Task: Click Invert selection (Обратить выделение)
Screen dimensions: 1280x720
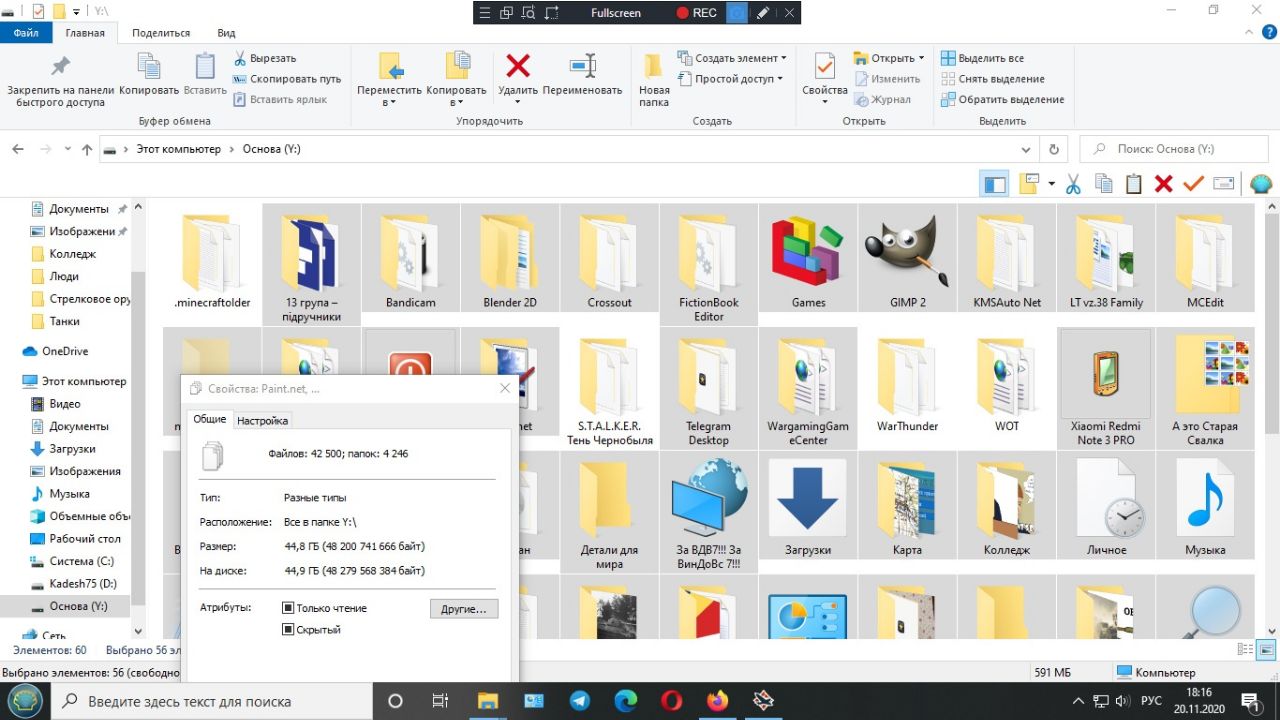Action: (1003, 99)
